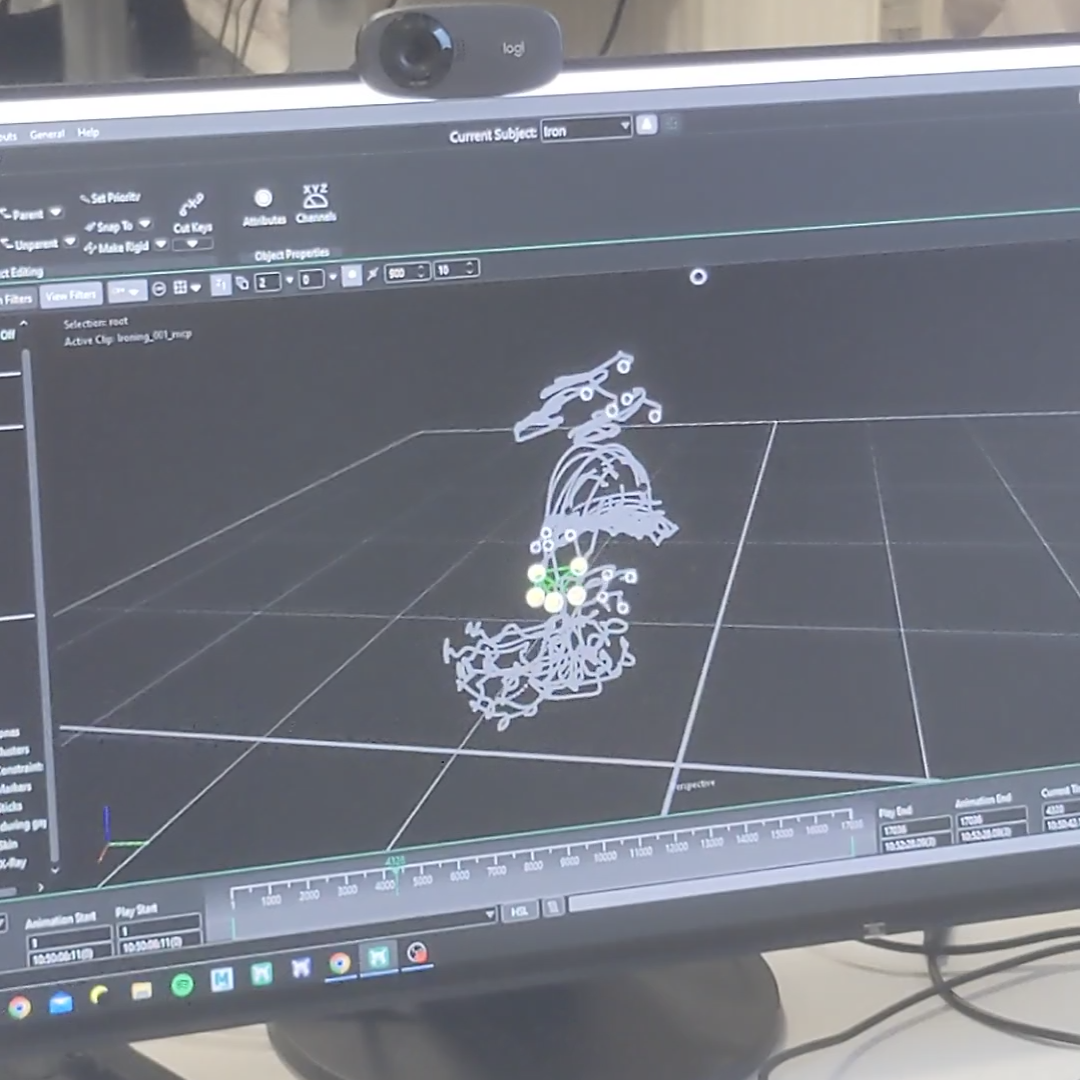Open the General menu

coord(47,133)
